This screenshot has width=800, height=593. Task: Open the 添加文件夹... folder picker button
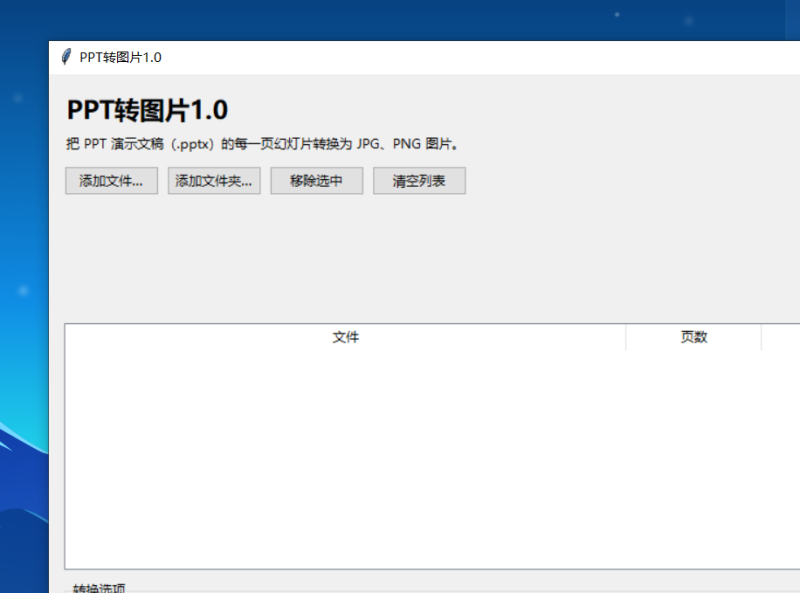(x=214, y=181)
